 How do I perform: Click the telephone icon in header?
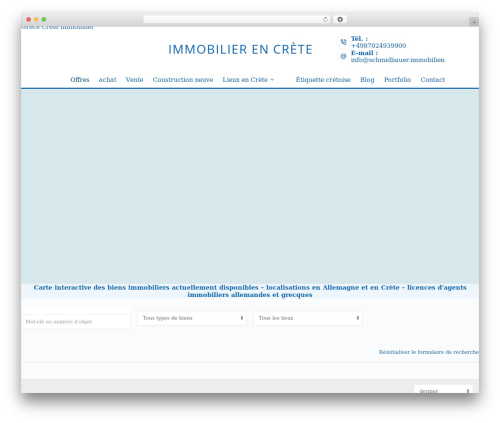(343, 42)
